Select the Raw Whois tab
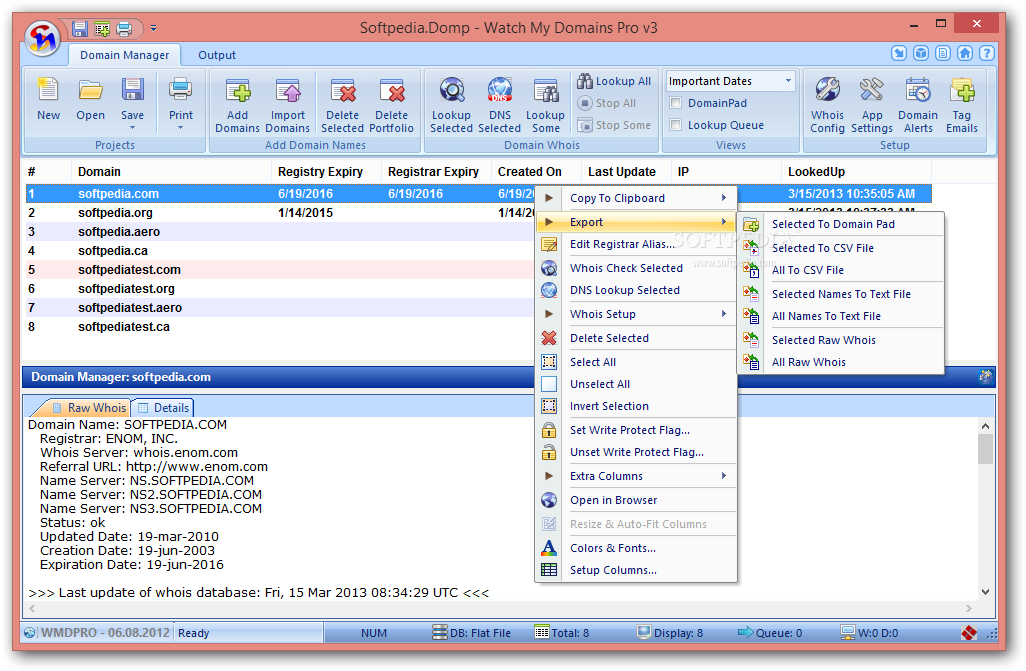 (88, 408)
